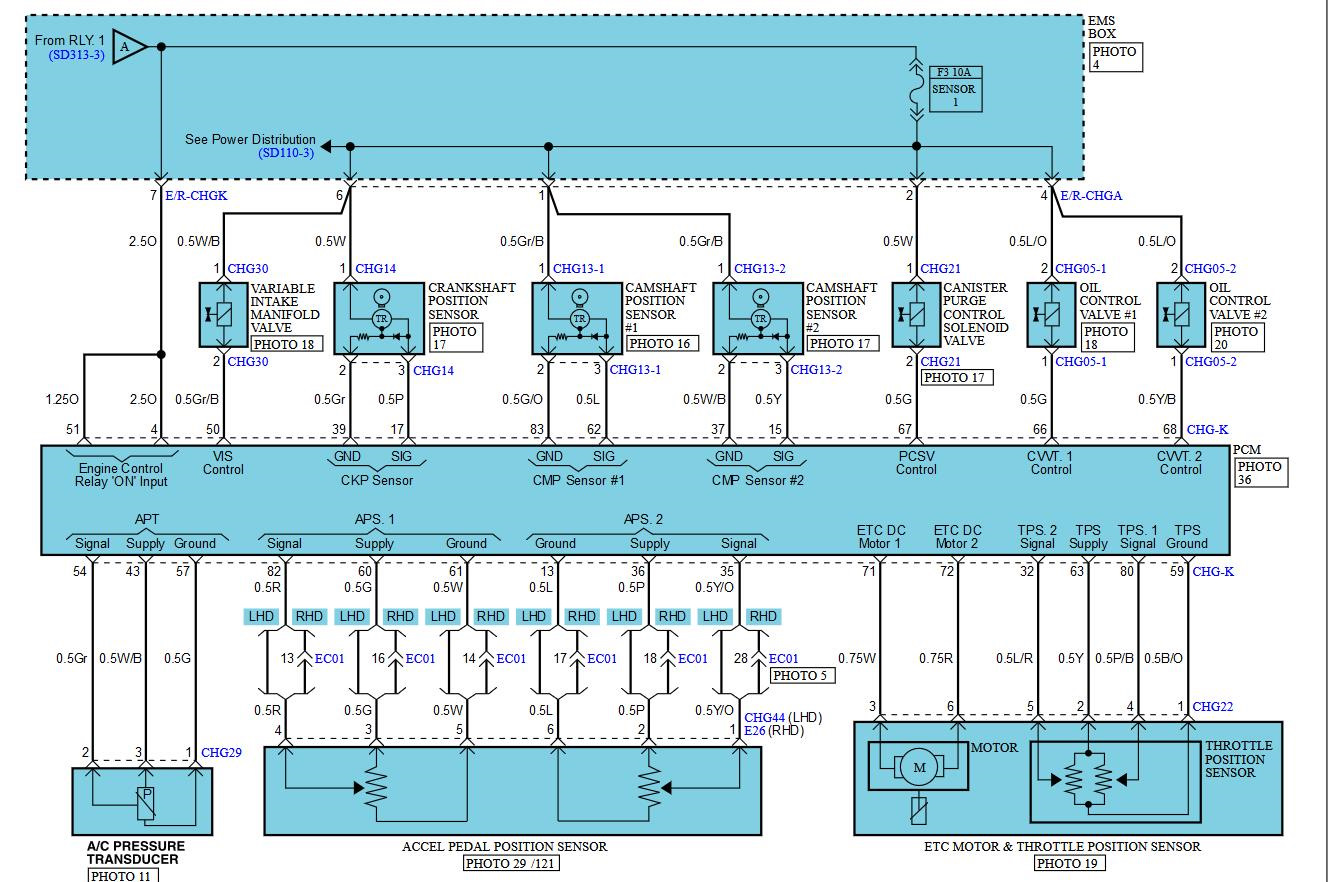Open PHOTO 36 for the PCM
Viewport: 1332px width, 882px height.
point(1260,473)
